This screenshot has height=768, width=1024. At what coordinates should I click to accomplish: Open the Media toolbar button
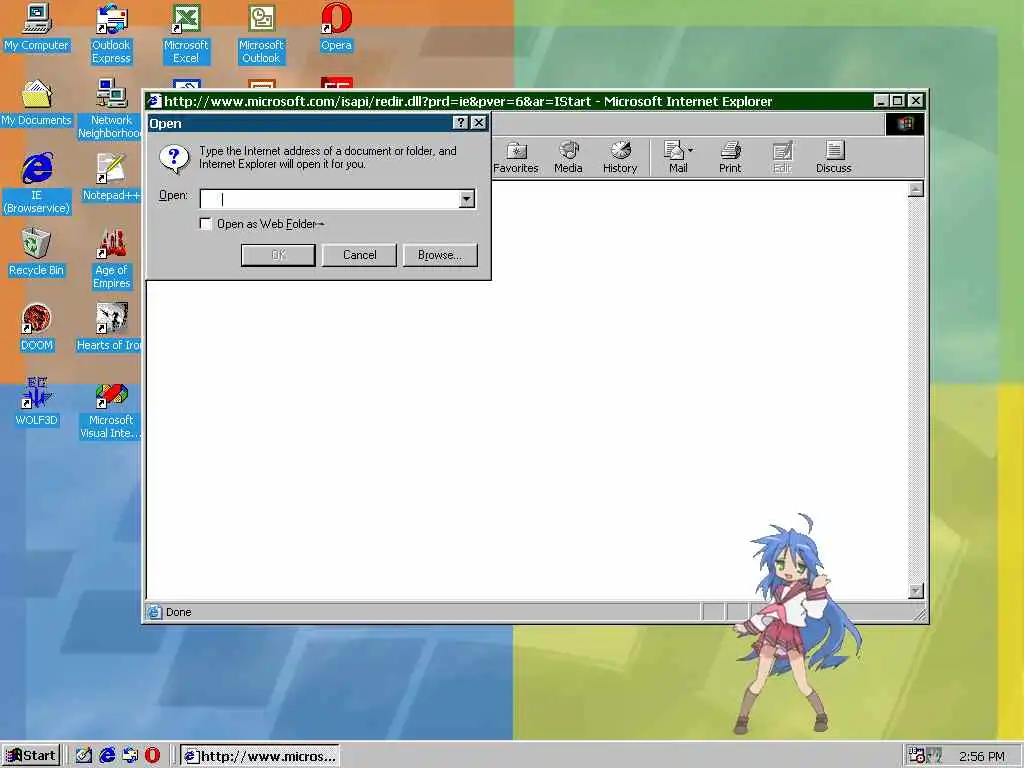(568, 157)
